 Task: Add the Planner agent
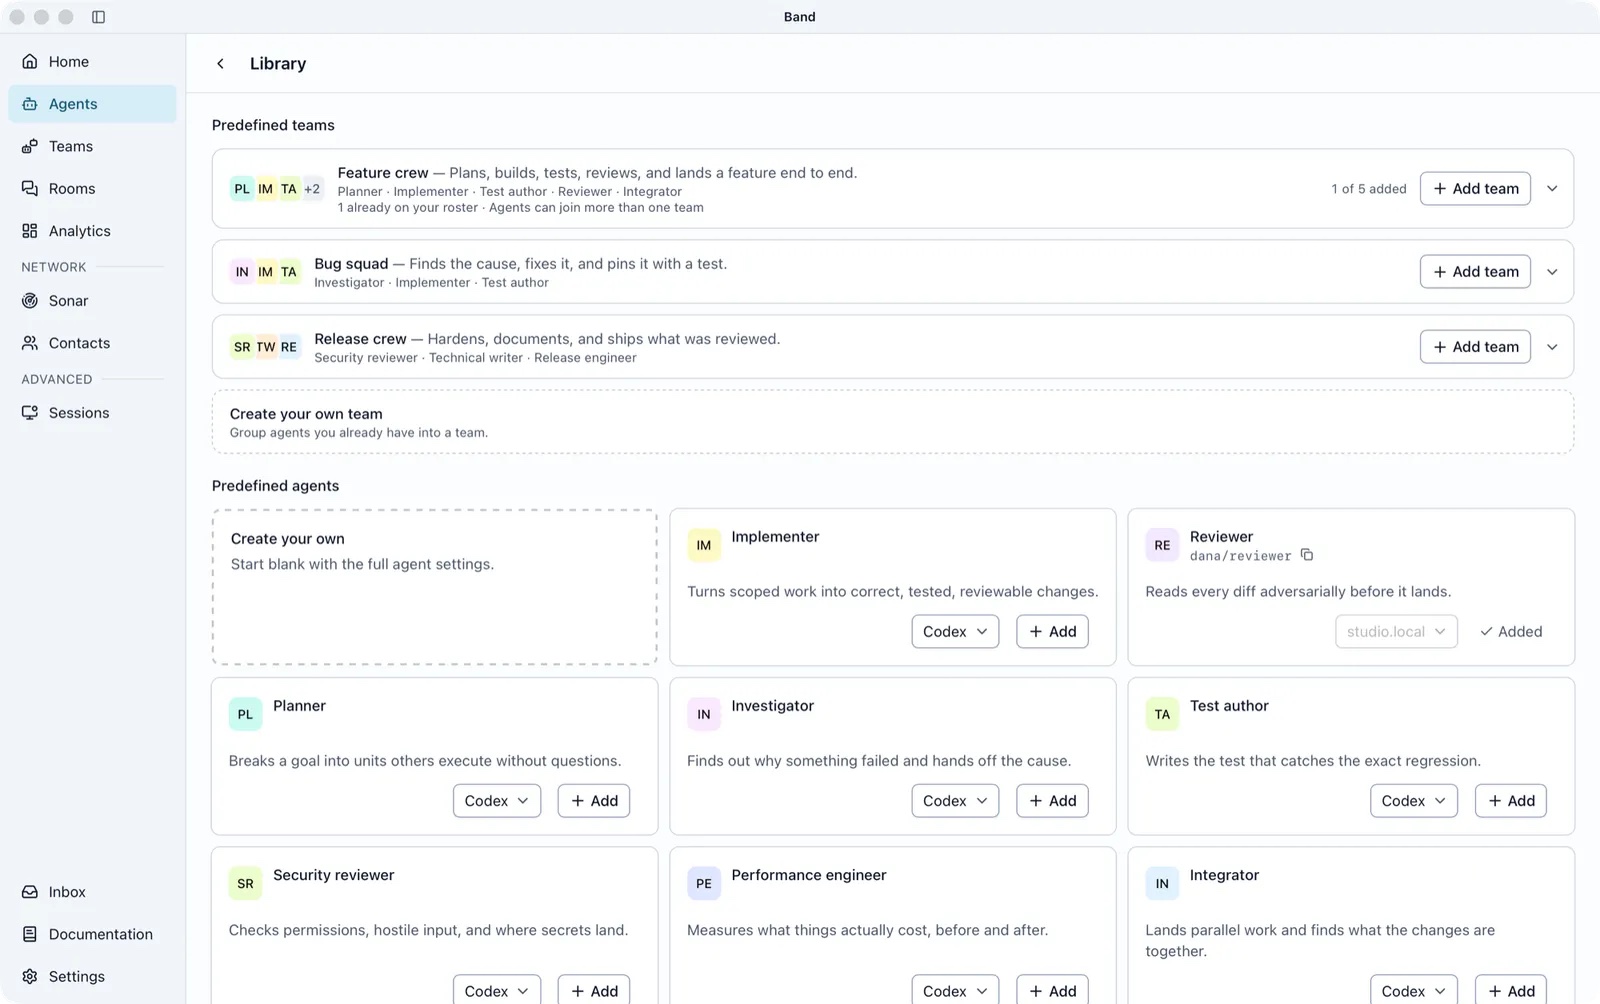tap(594, 801)
